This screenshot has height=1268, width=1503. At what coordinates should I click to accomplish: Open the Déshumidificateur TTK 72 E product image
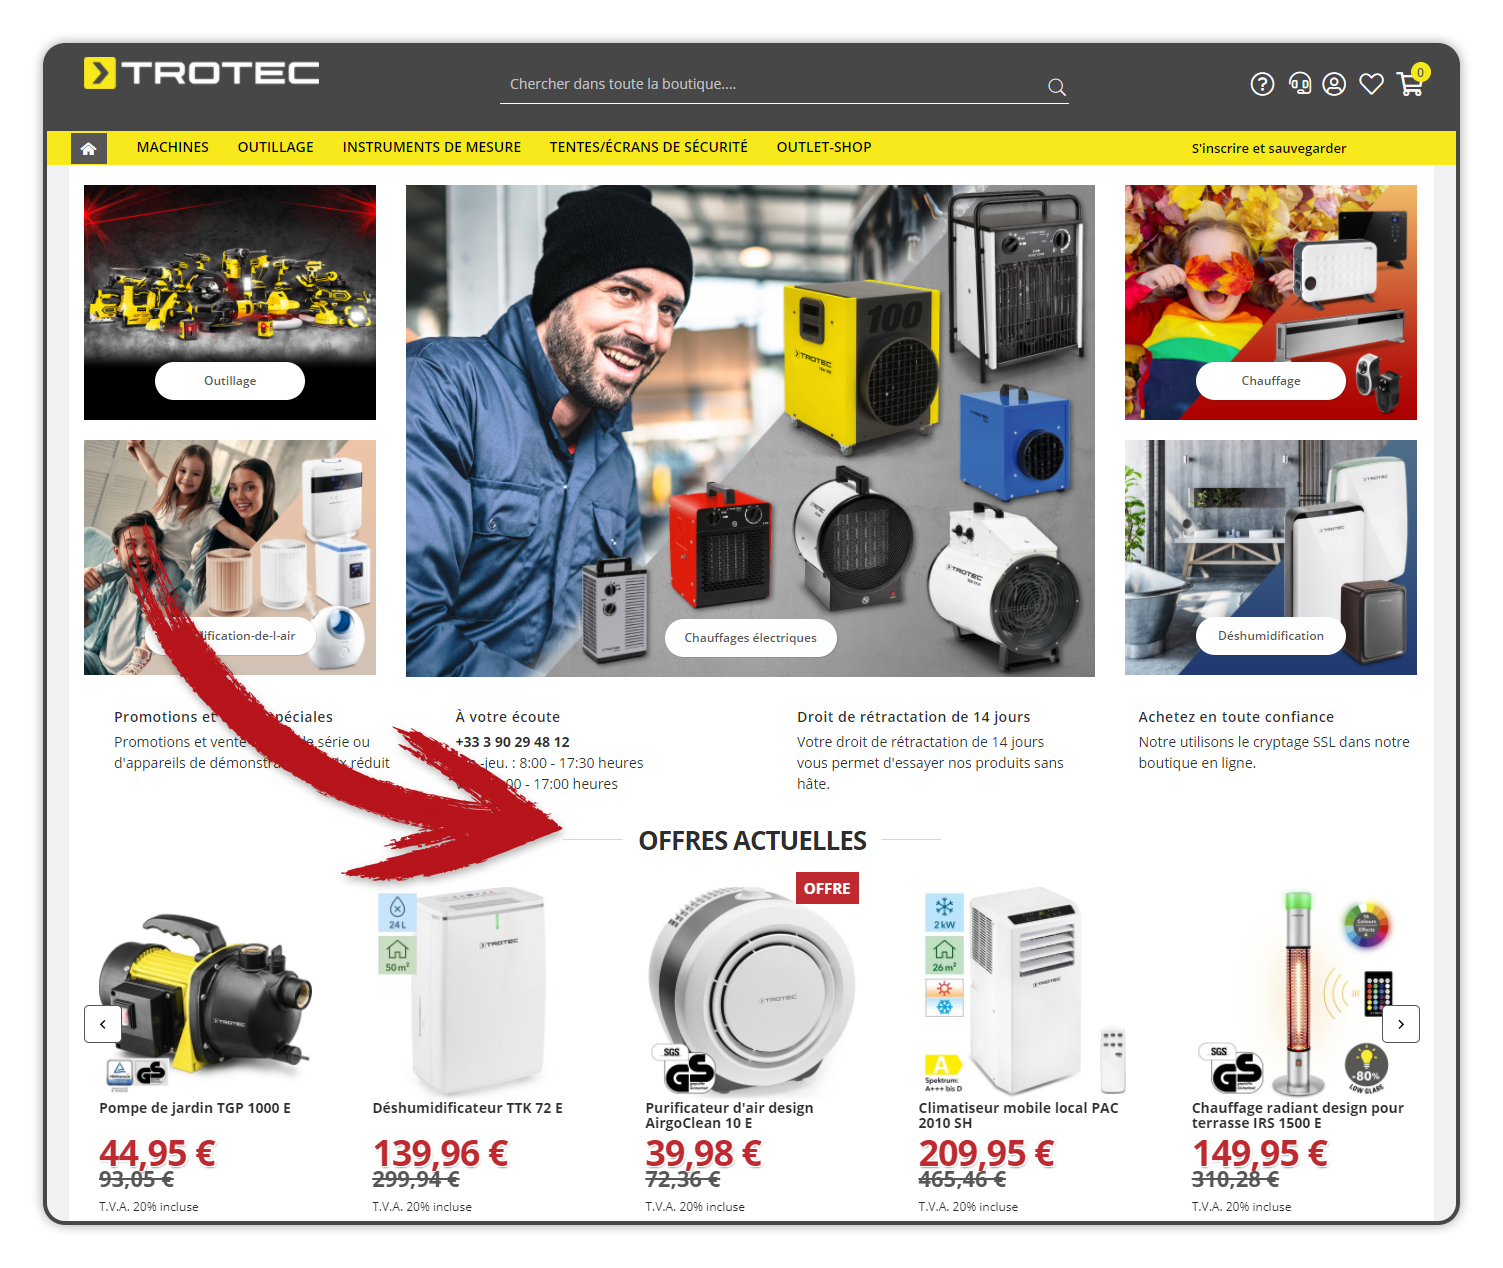pos(467,990)
